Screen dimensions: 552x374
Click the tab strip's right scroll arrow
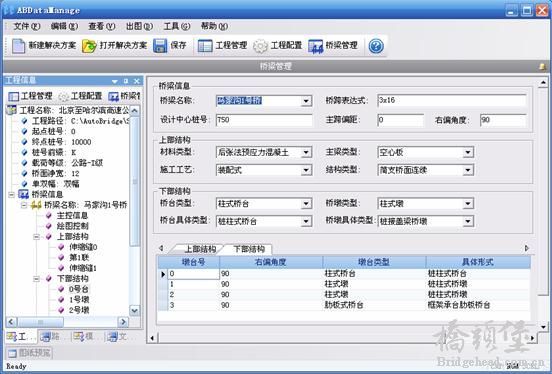tap(527, 248)
